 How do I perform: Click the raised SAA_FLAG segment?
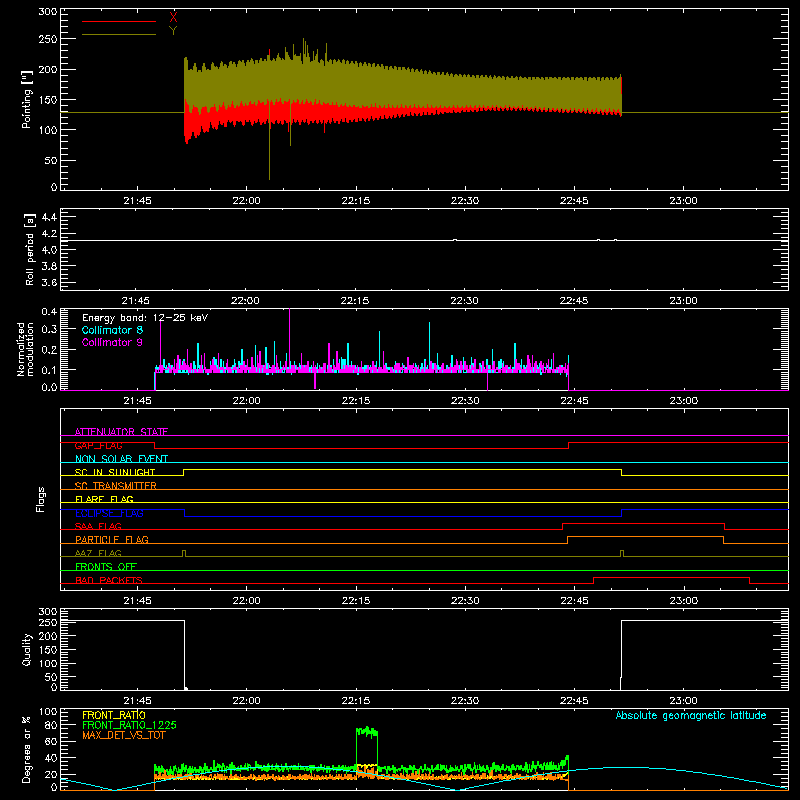[643, 523]
